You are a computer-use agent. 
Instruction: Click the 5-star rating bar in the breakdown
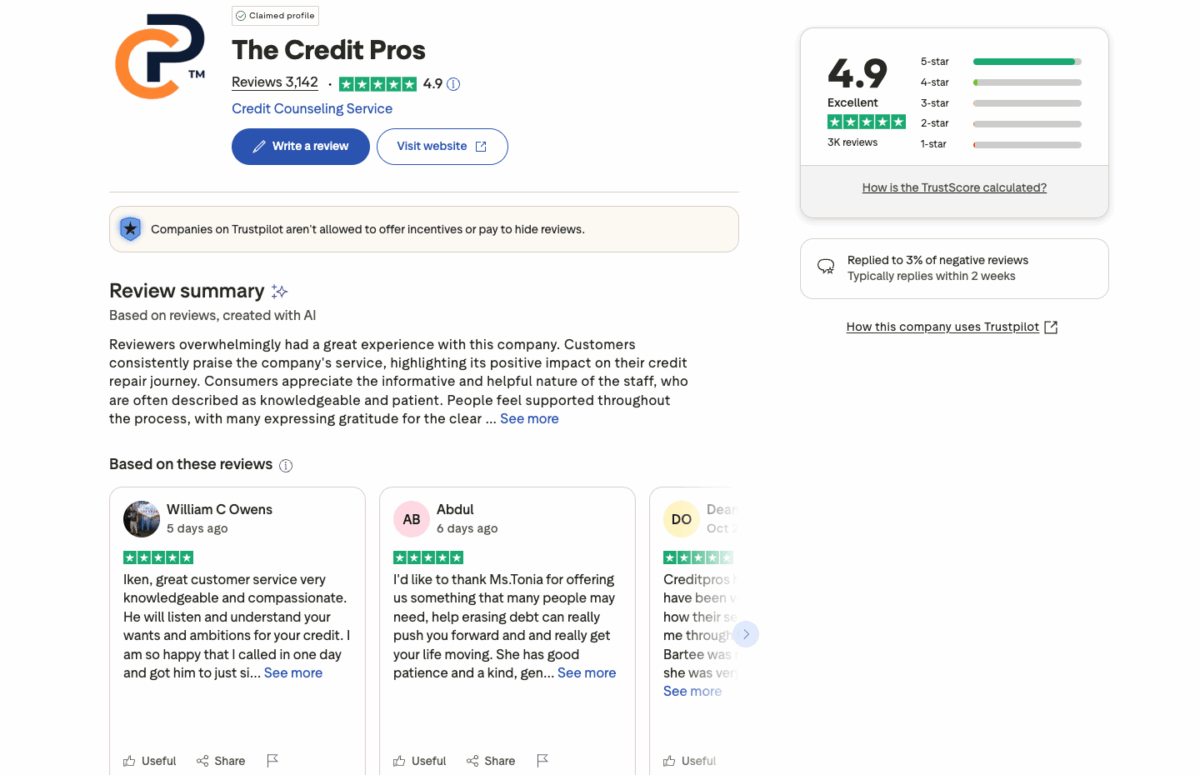click(x=1025, y=61)
